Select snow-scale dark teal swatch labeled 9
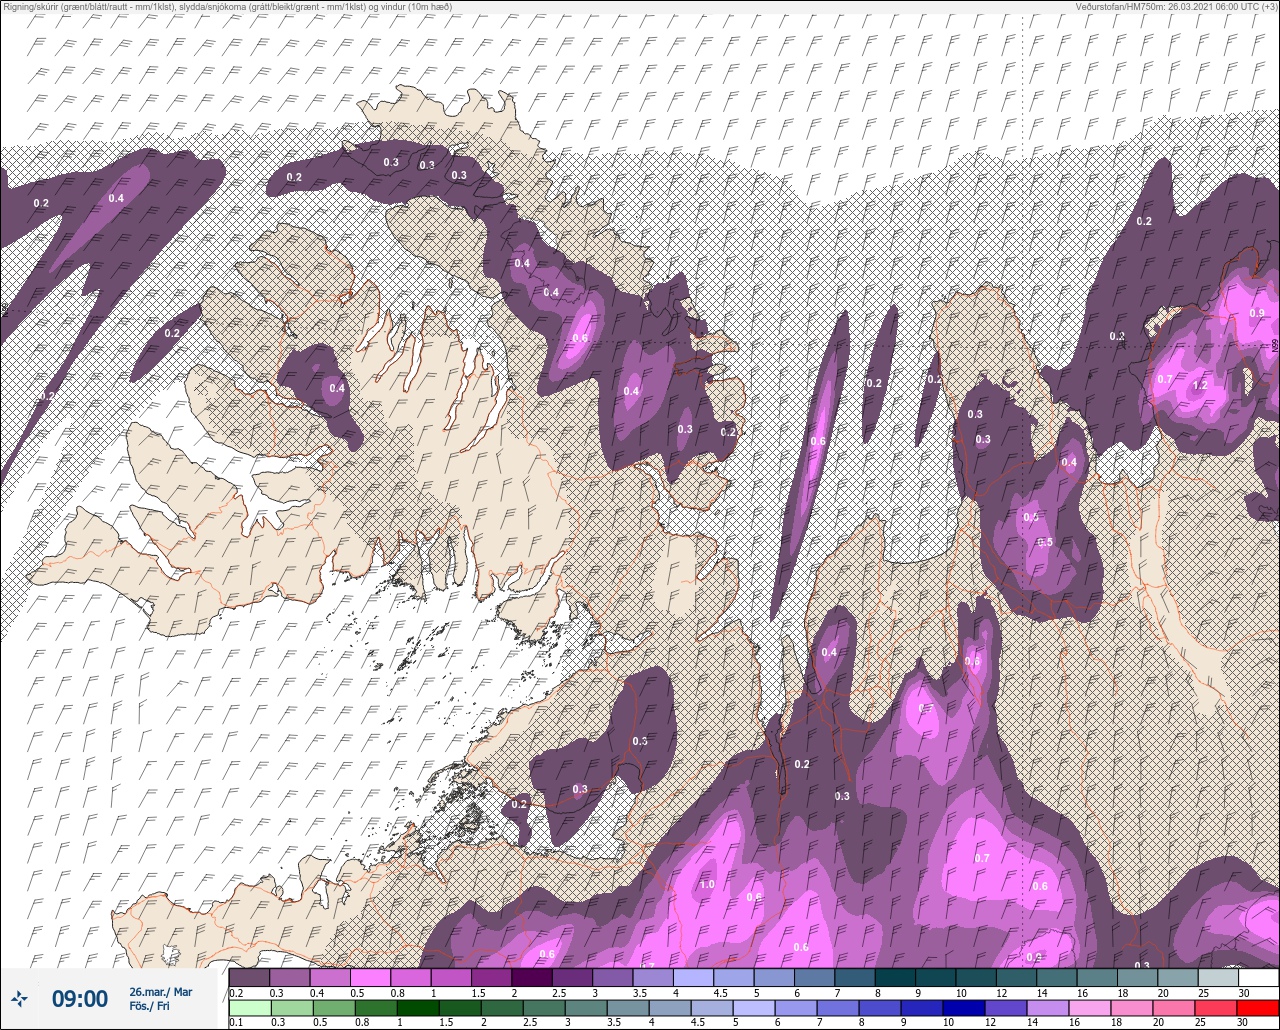The height and width of the screenshot is (1030, 1280). click(936, 977)
